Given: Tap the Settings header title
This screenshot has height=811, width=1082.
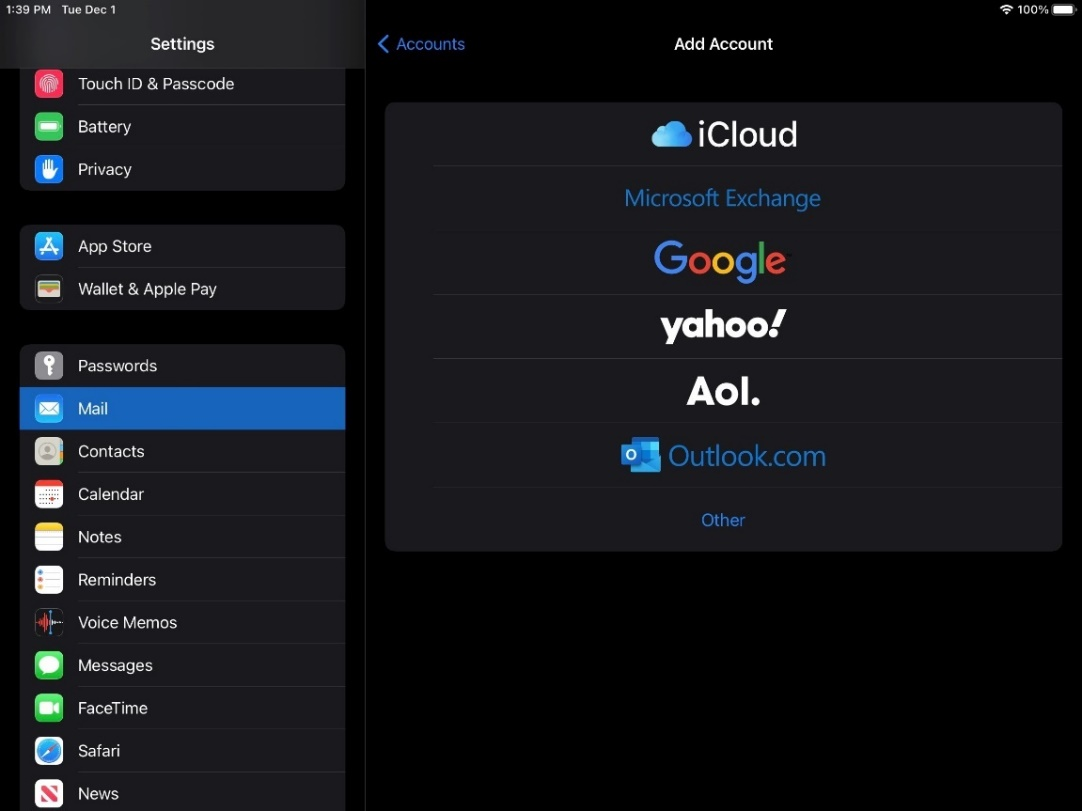Looking at the screenshot, I should 182,43.
